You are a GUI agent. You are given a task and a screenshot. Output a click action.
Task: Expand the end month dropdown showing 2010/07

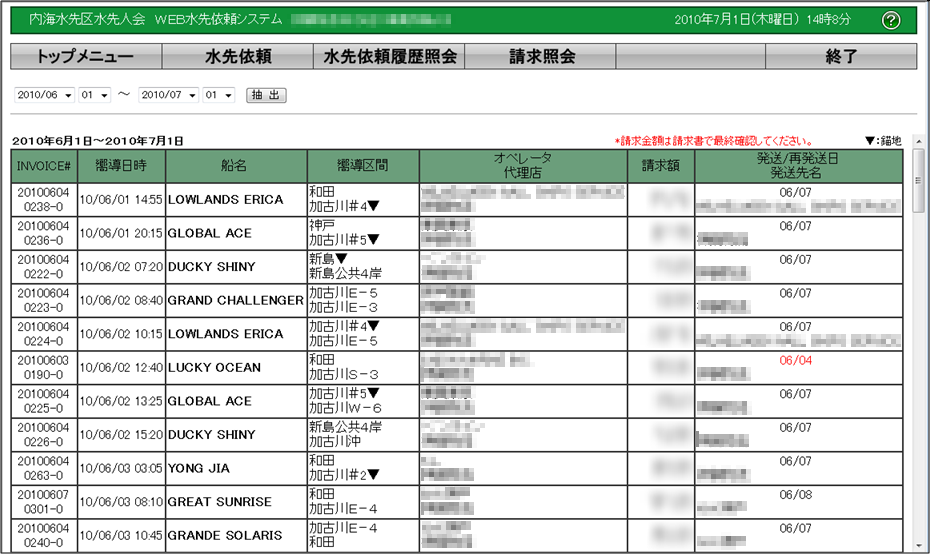tap(168, 95)
